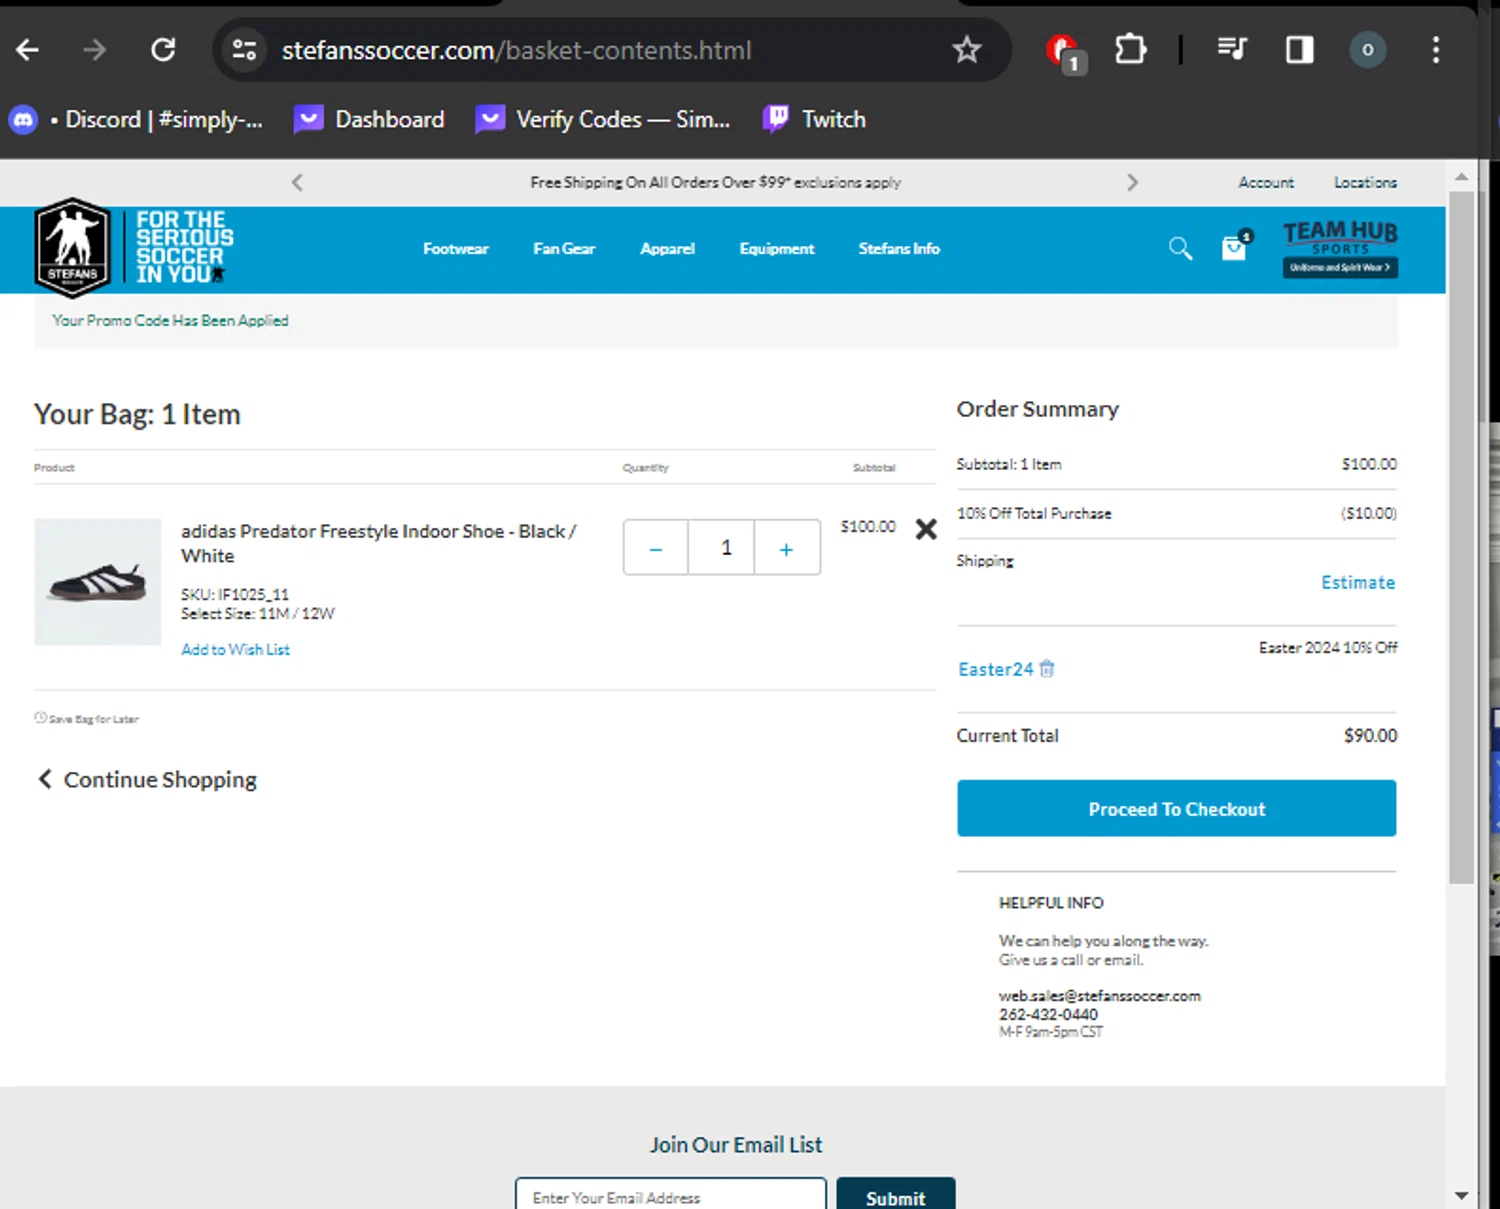
Task: Open the Locations link
Action: click(1365, 182)
